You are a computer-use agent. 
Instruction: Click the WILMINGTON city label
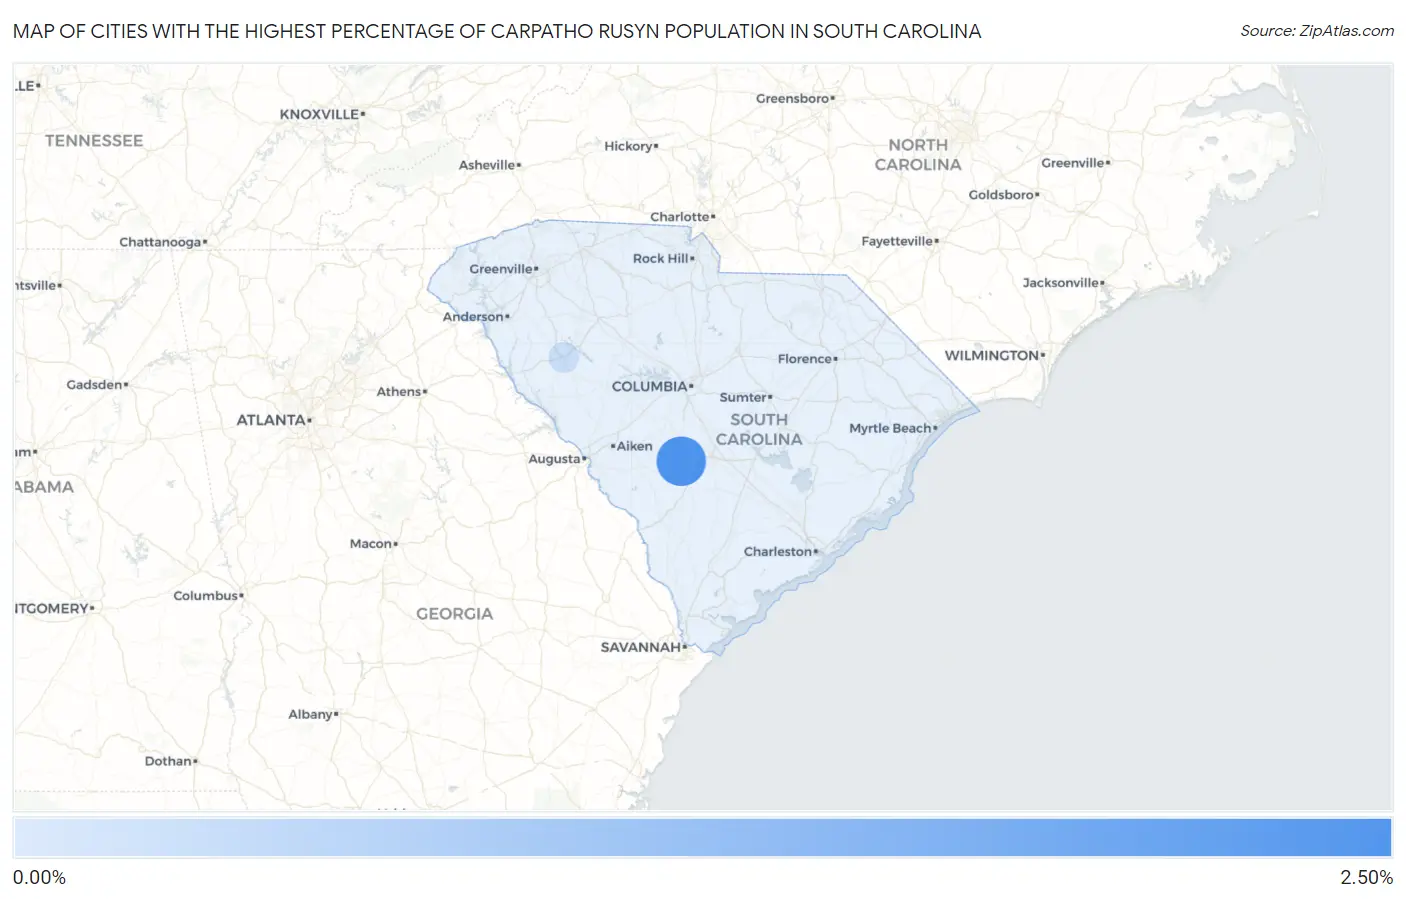(992, 355)
